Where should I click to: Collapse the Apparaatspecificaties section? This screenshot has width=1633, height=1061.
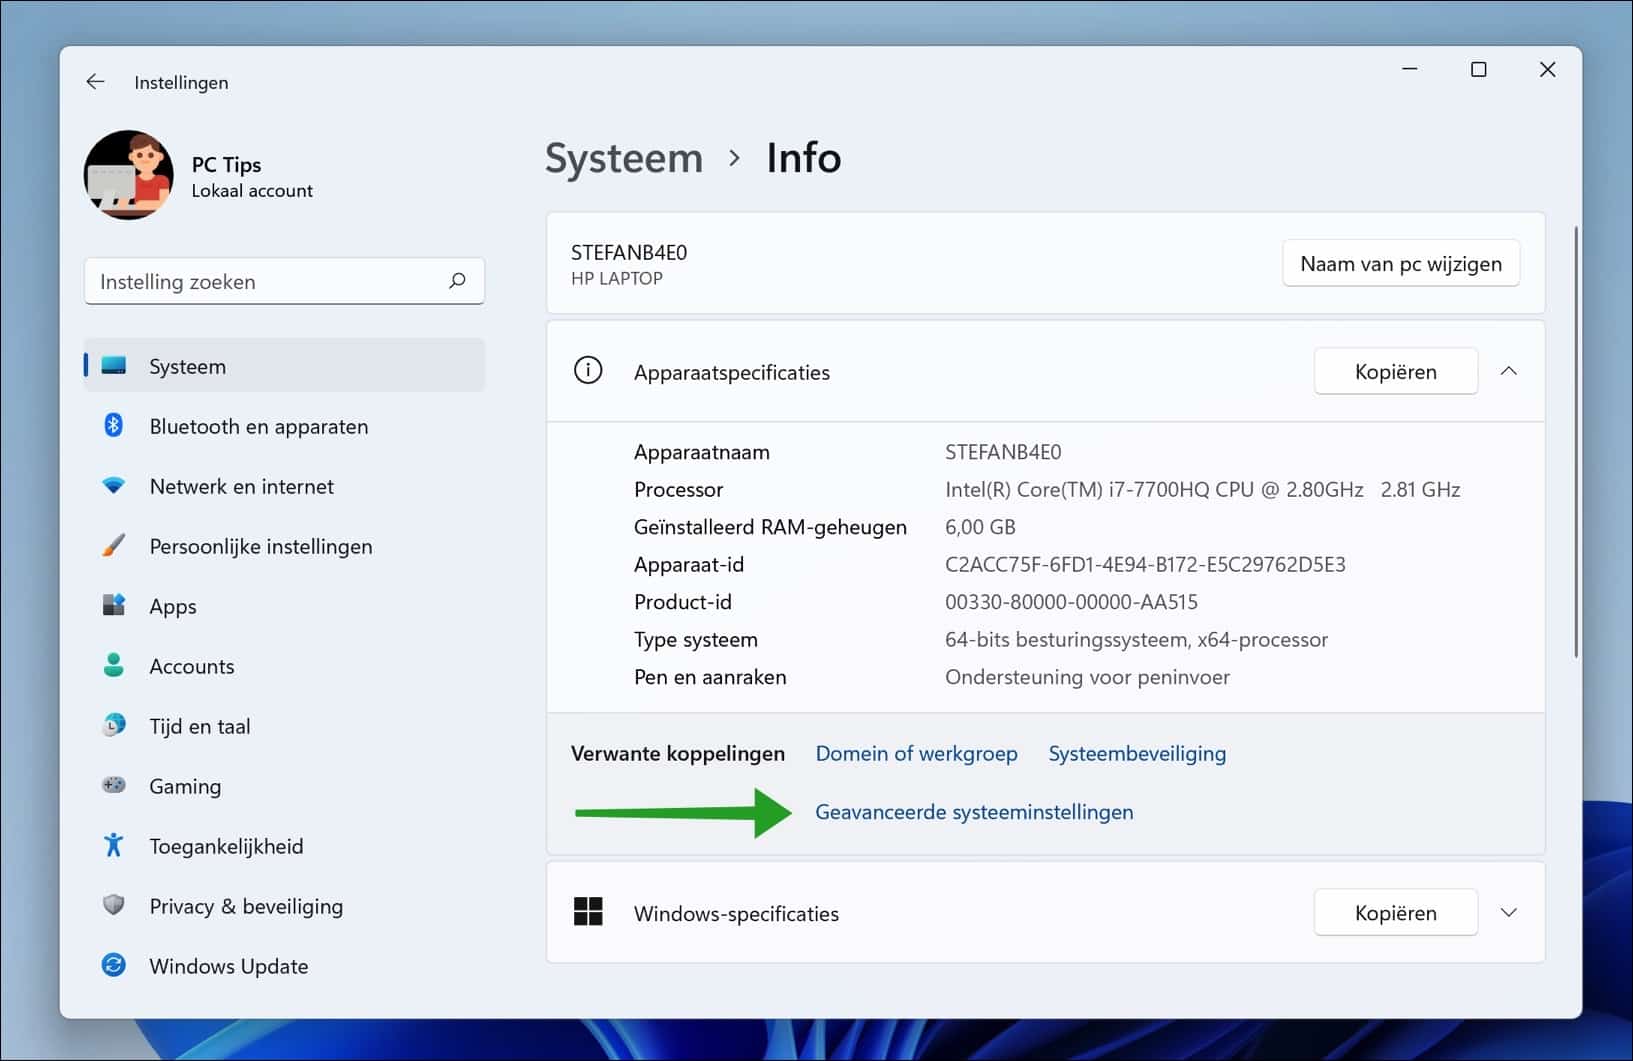(x=1509, y=371)
